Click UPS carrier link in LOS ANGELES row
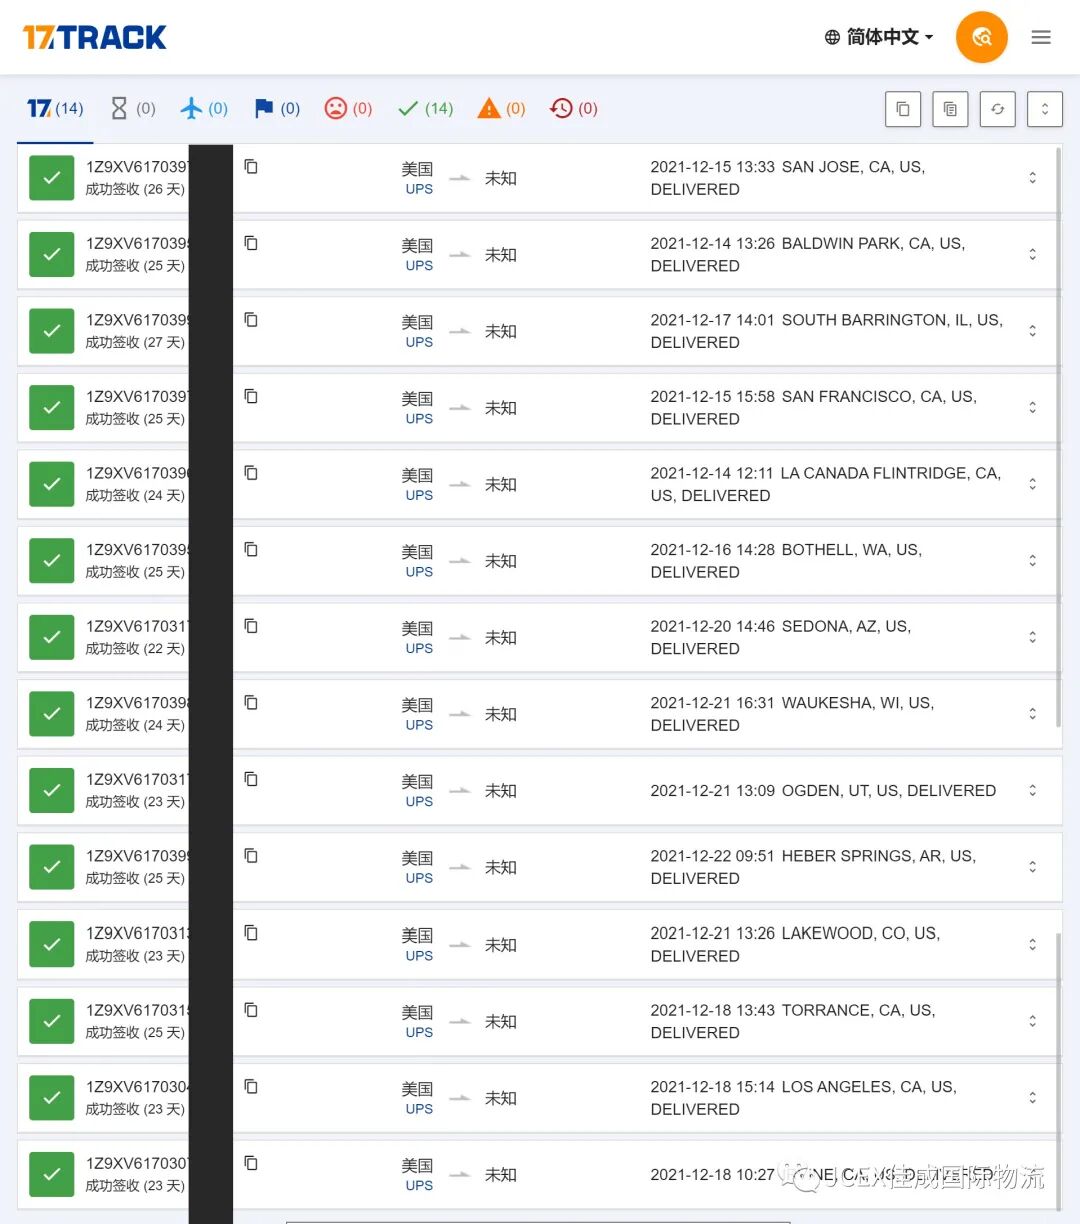 (419, 1109)
